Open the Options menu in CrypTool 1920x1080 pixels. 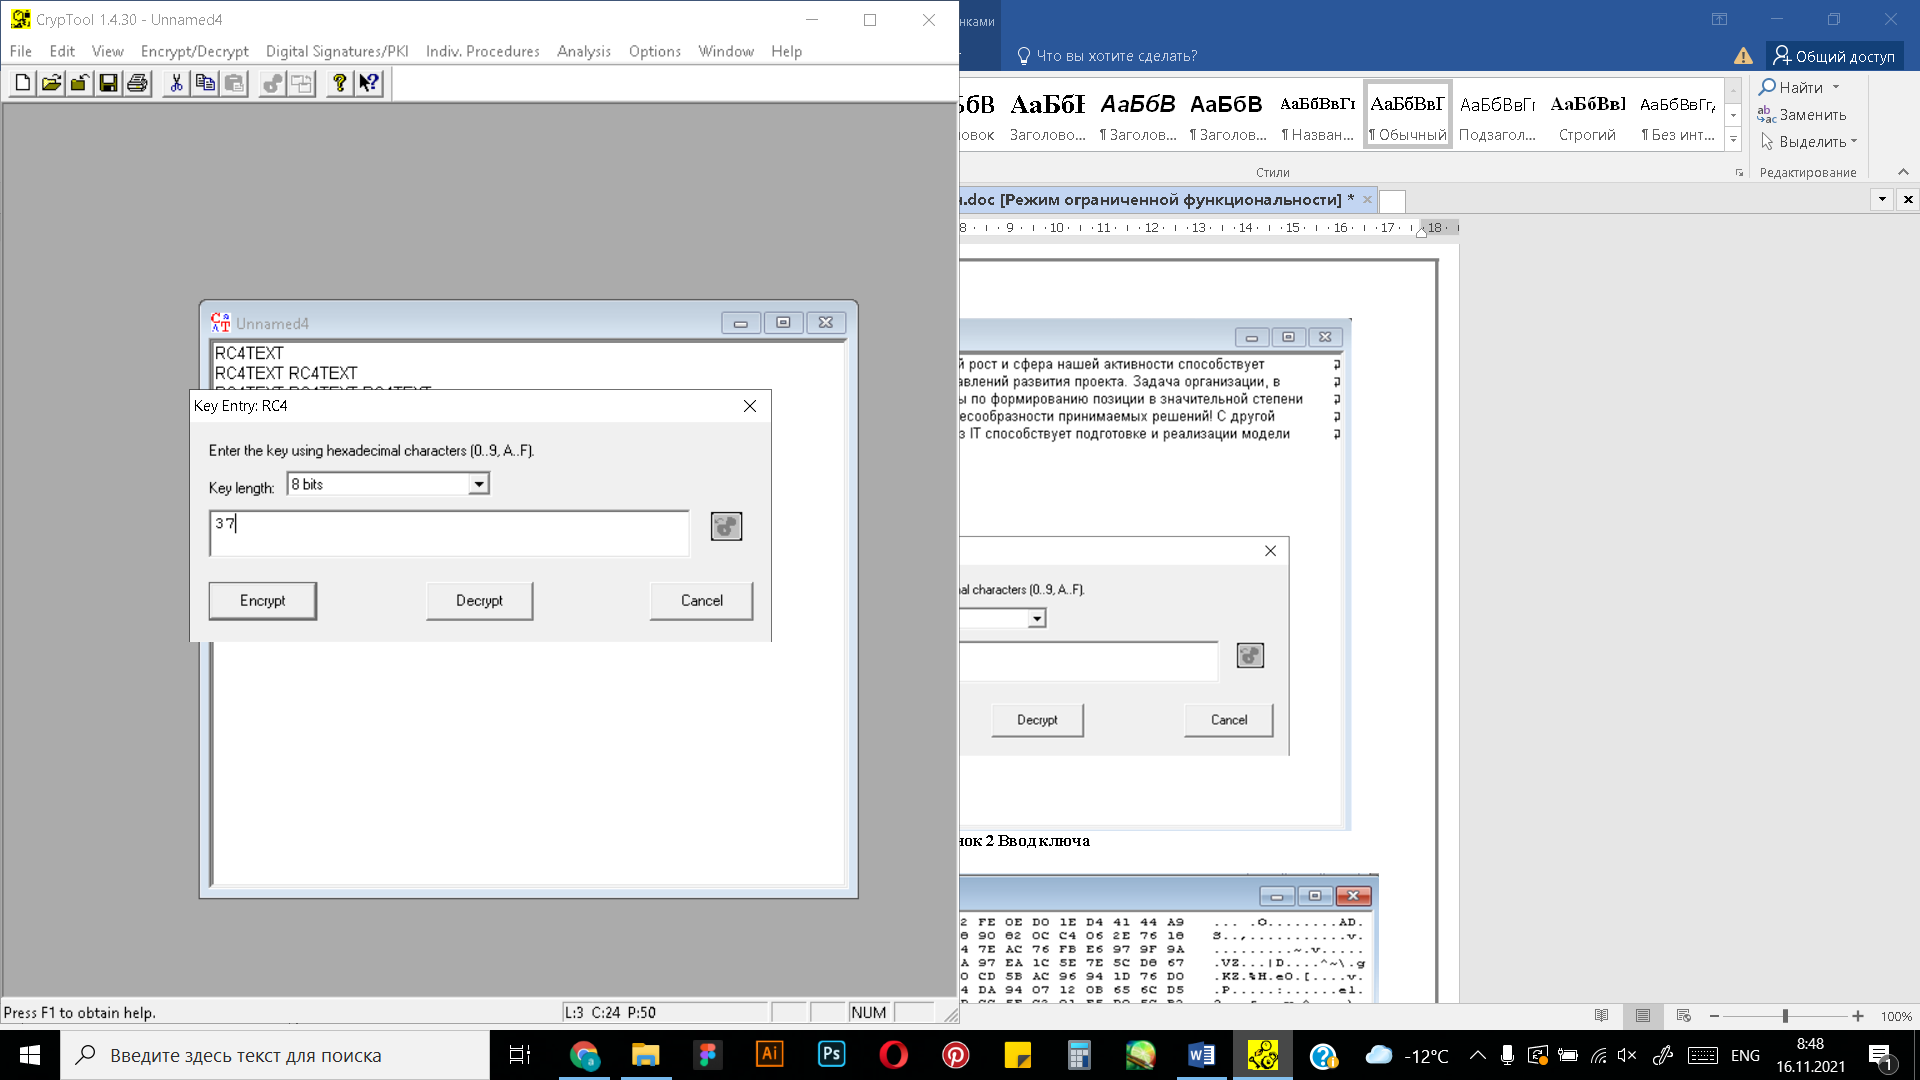point(655,51)
